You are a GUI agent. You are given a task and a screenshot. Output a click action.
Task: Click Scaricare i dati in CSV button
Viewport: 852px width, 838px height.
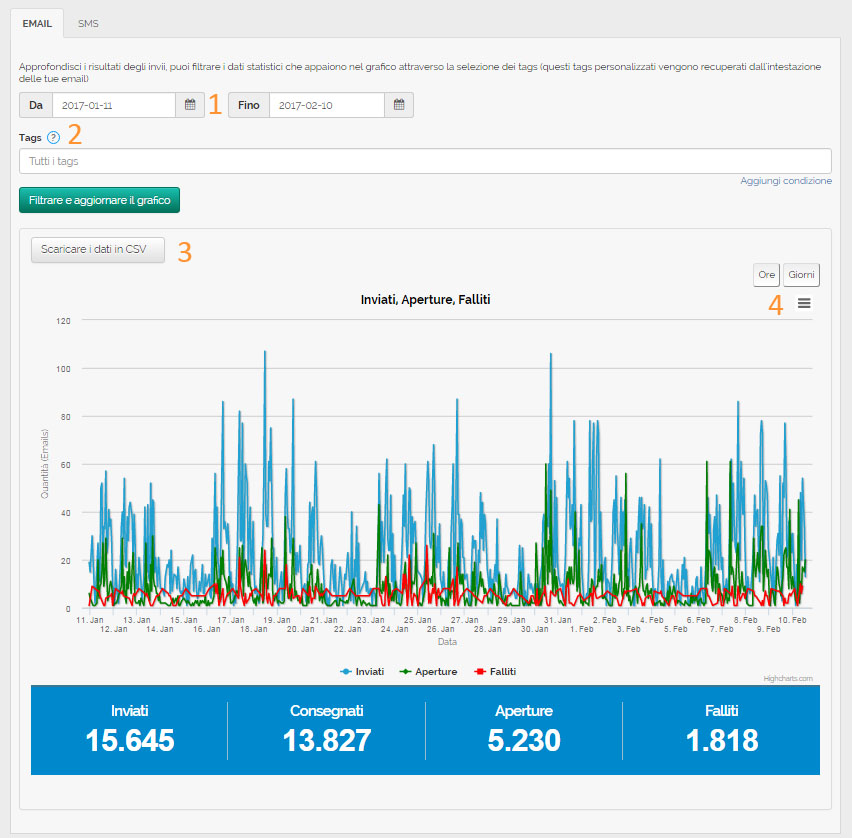point(98,249)
